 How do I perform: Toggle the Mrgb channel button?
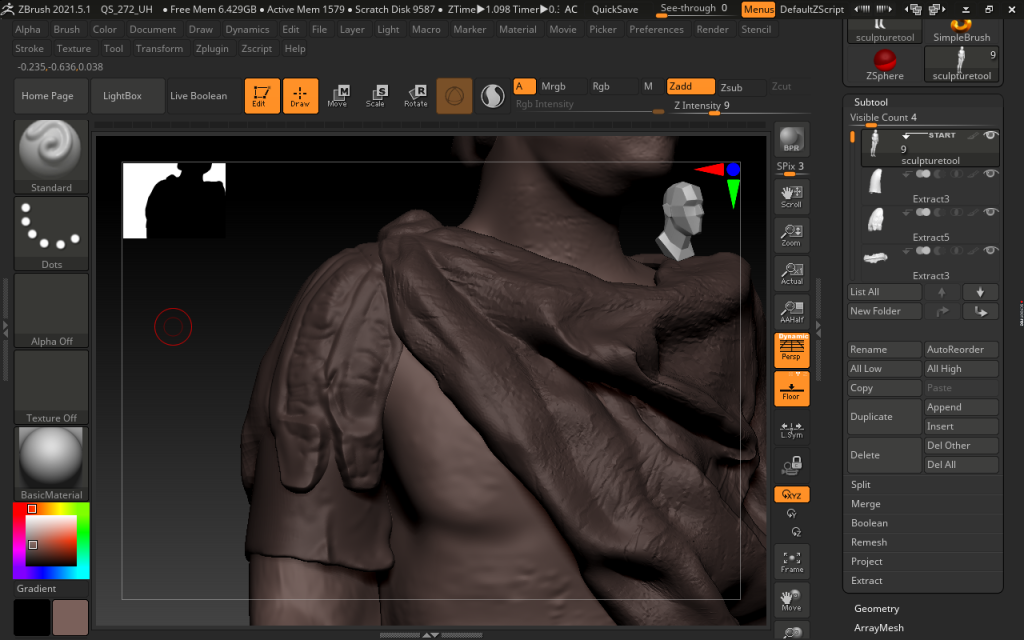pyautogui.click(x=562, y=86)
